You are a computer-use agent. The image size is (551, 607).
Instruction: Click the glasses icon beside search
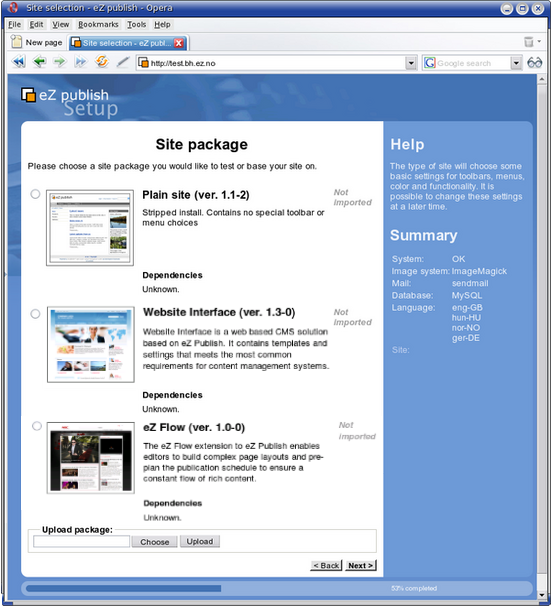click(x=534, y=62)
